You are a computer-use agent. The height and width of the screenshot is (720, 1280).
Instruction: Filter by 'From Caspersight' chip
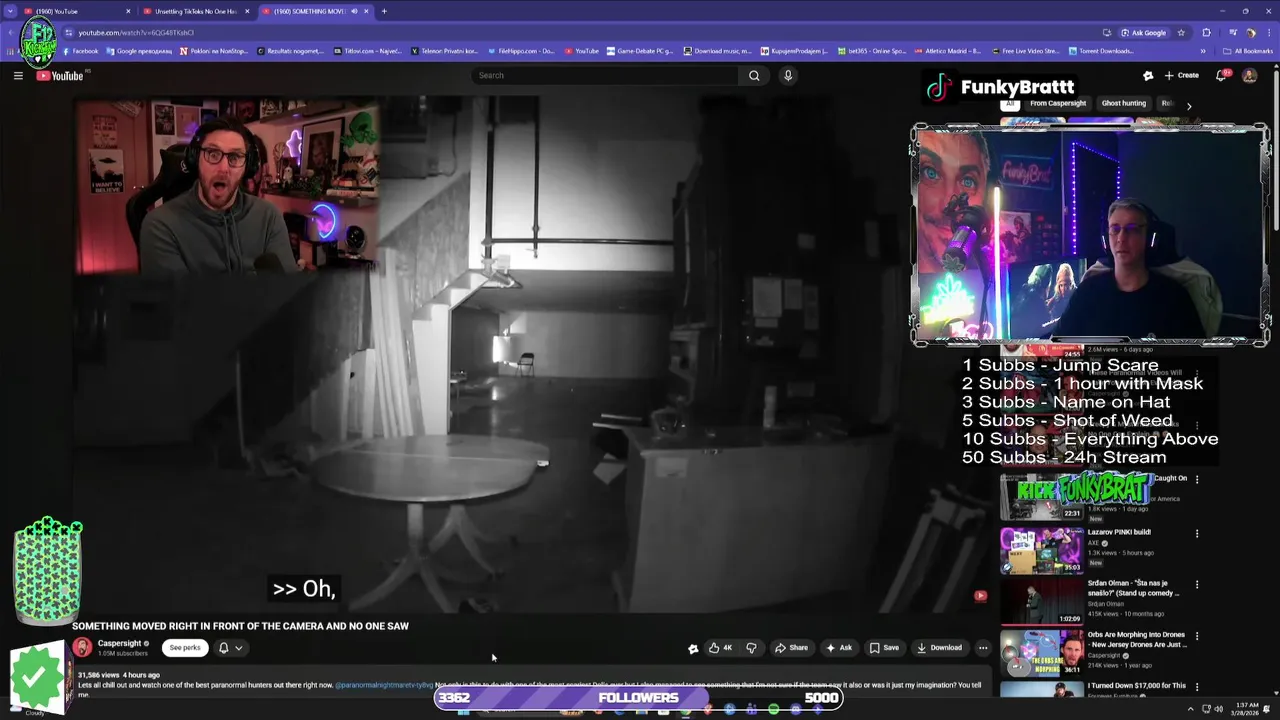coord(1057,104)
